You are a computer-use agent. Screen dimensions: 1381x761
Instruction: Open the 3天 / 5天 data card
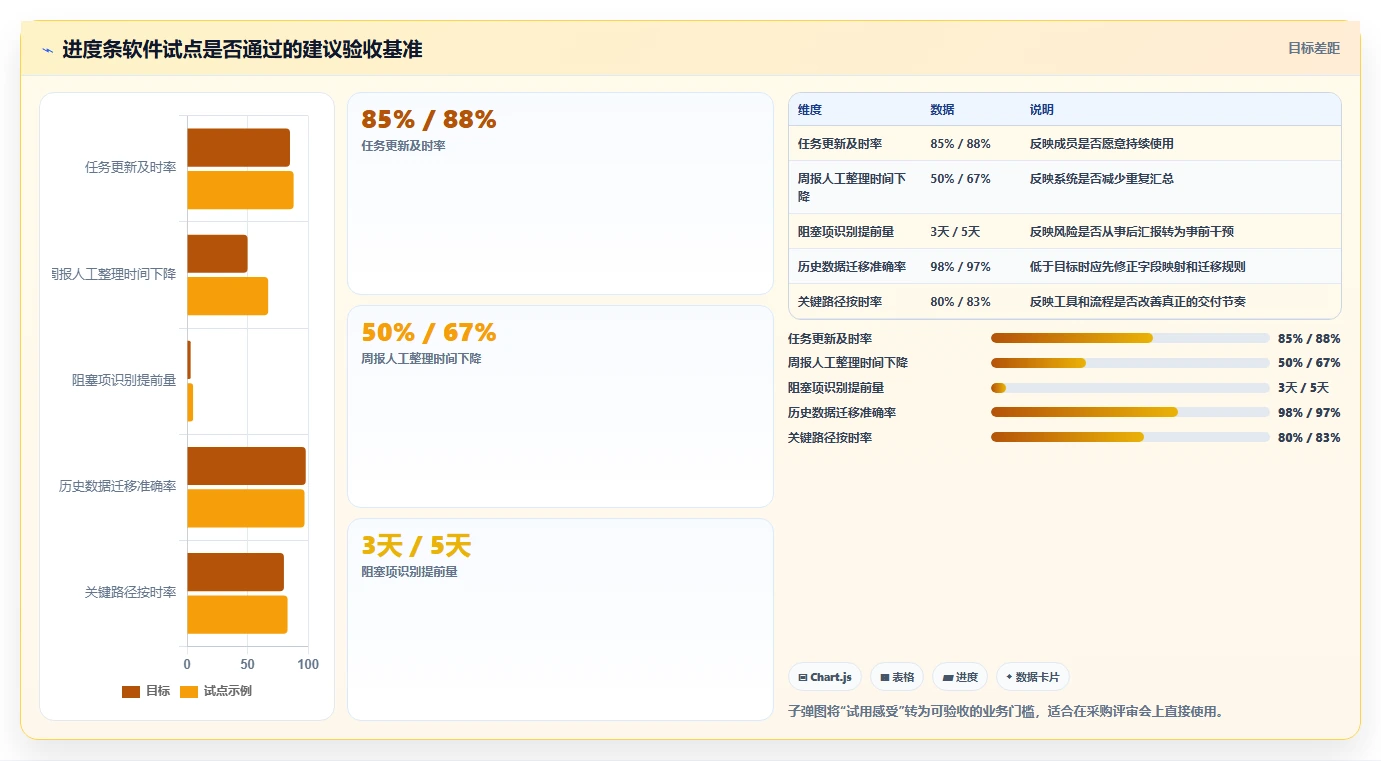(560, 620)
